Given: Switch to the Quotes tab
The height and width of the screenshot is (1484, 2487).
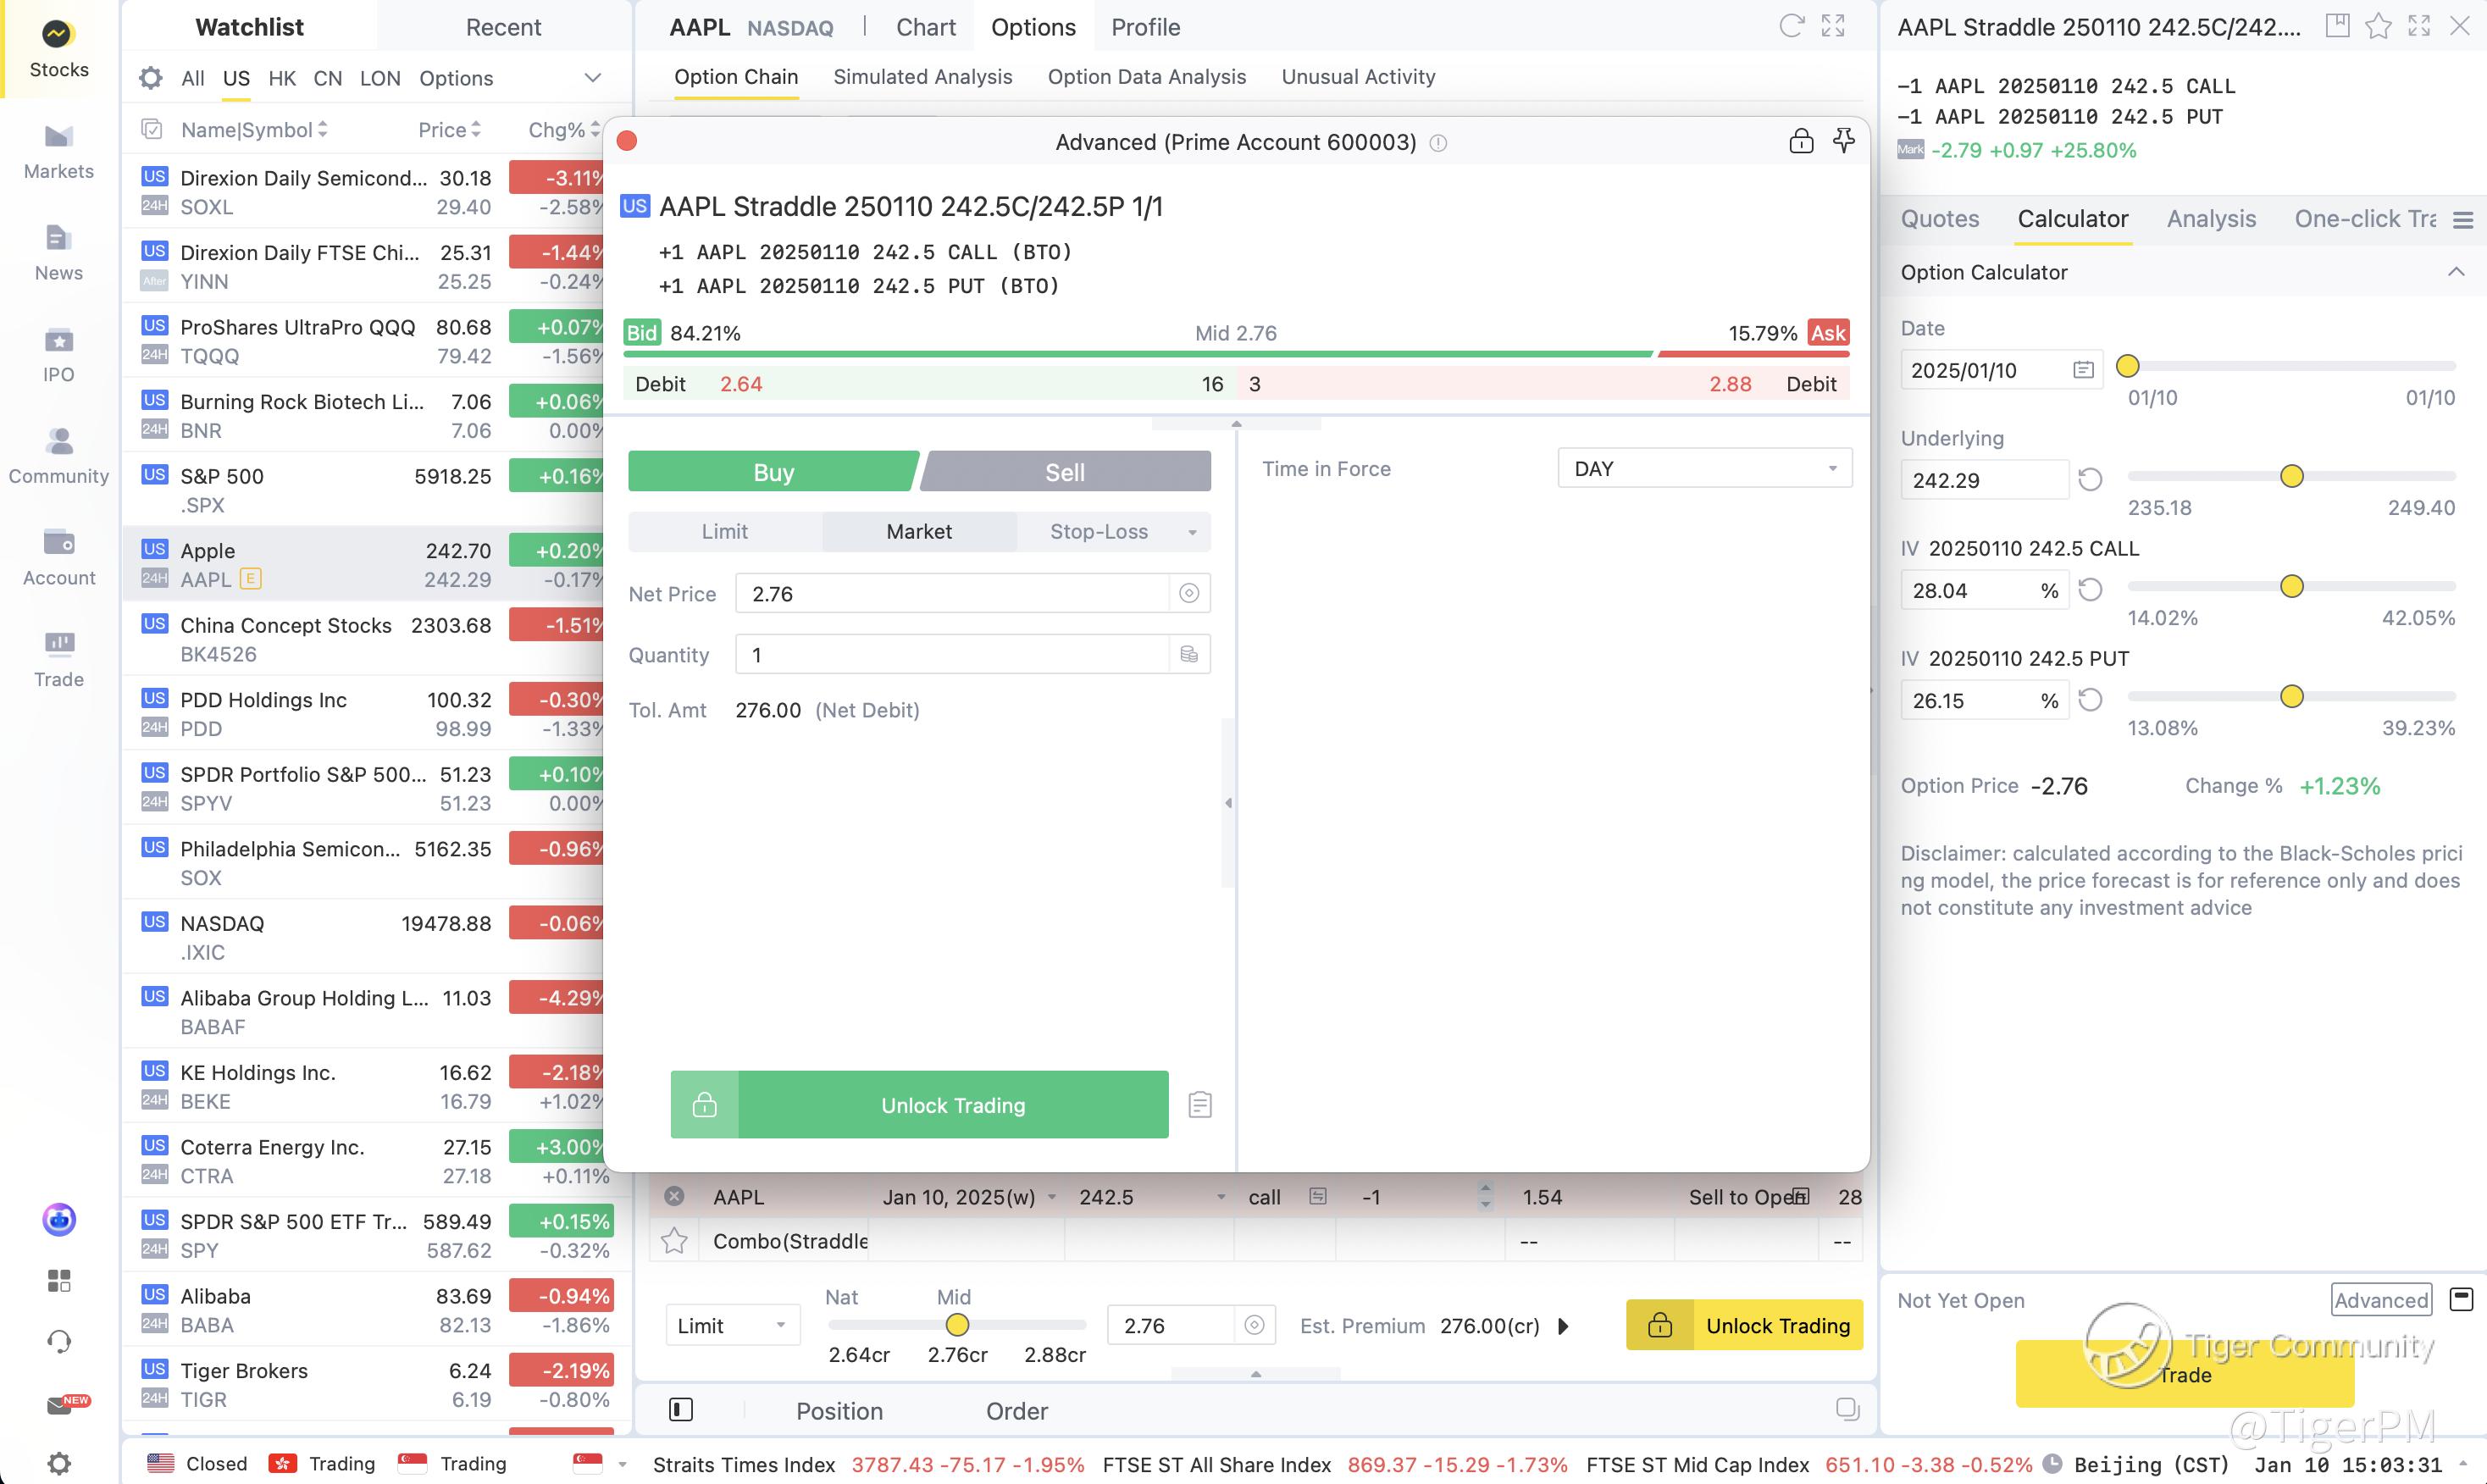Looking at the screenshot, I should tap(1940, 219).
